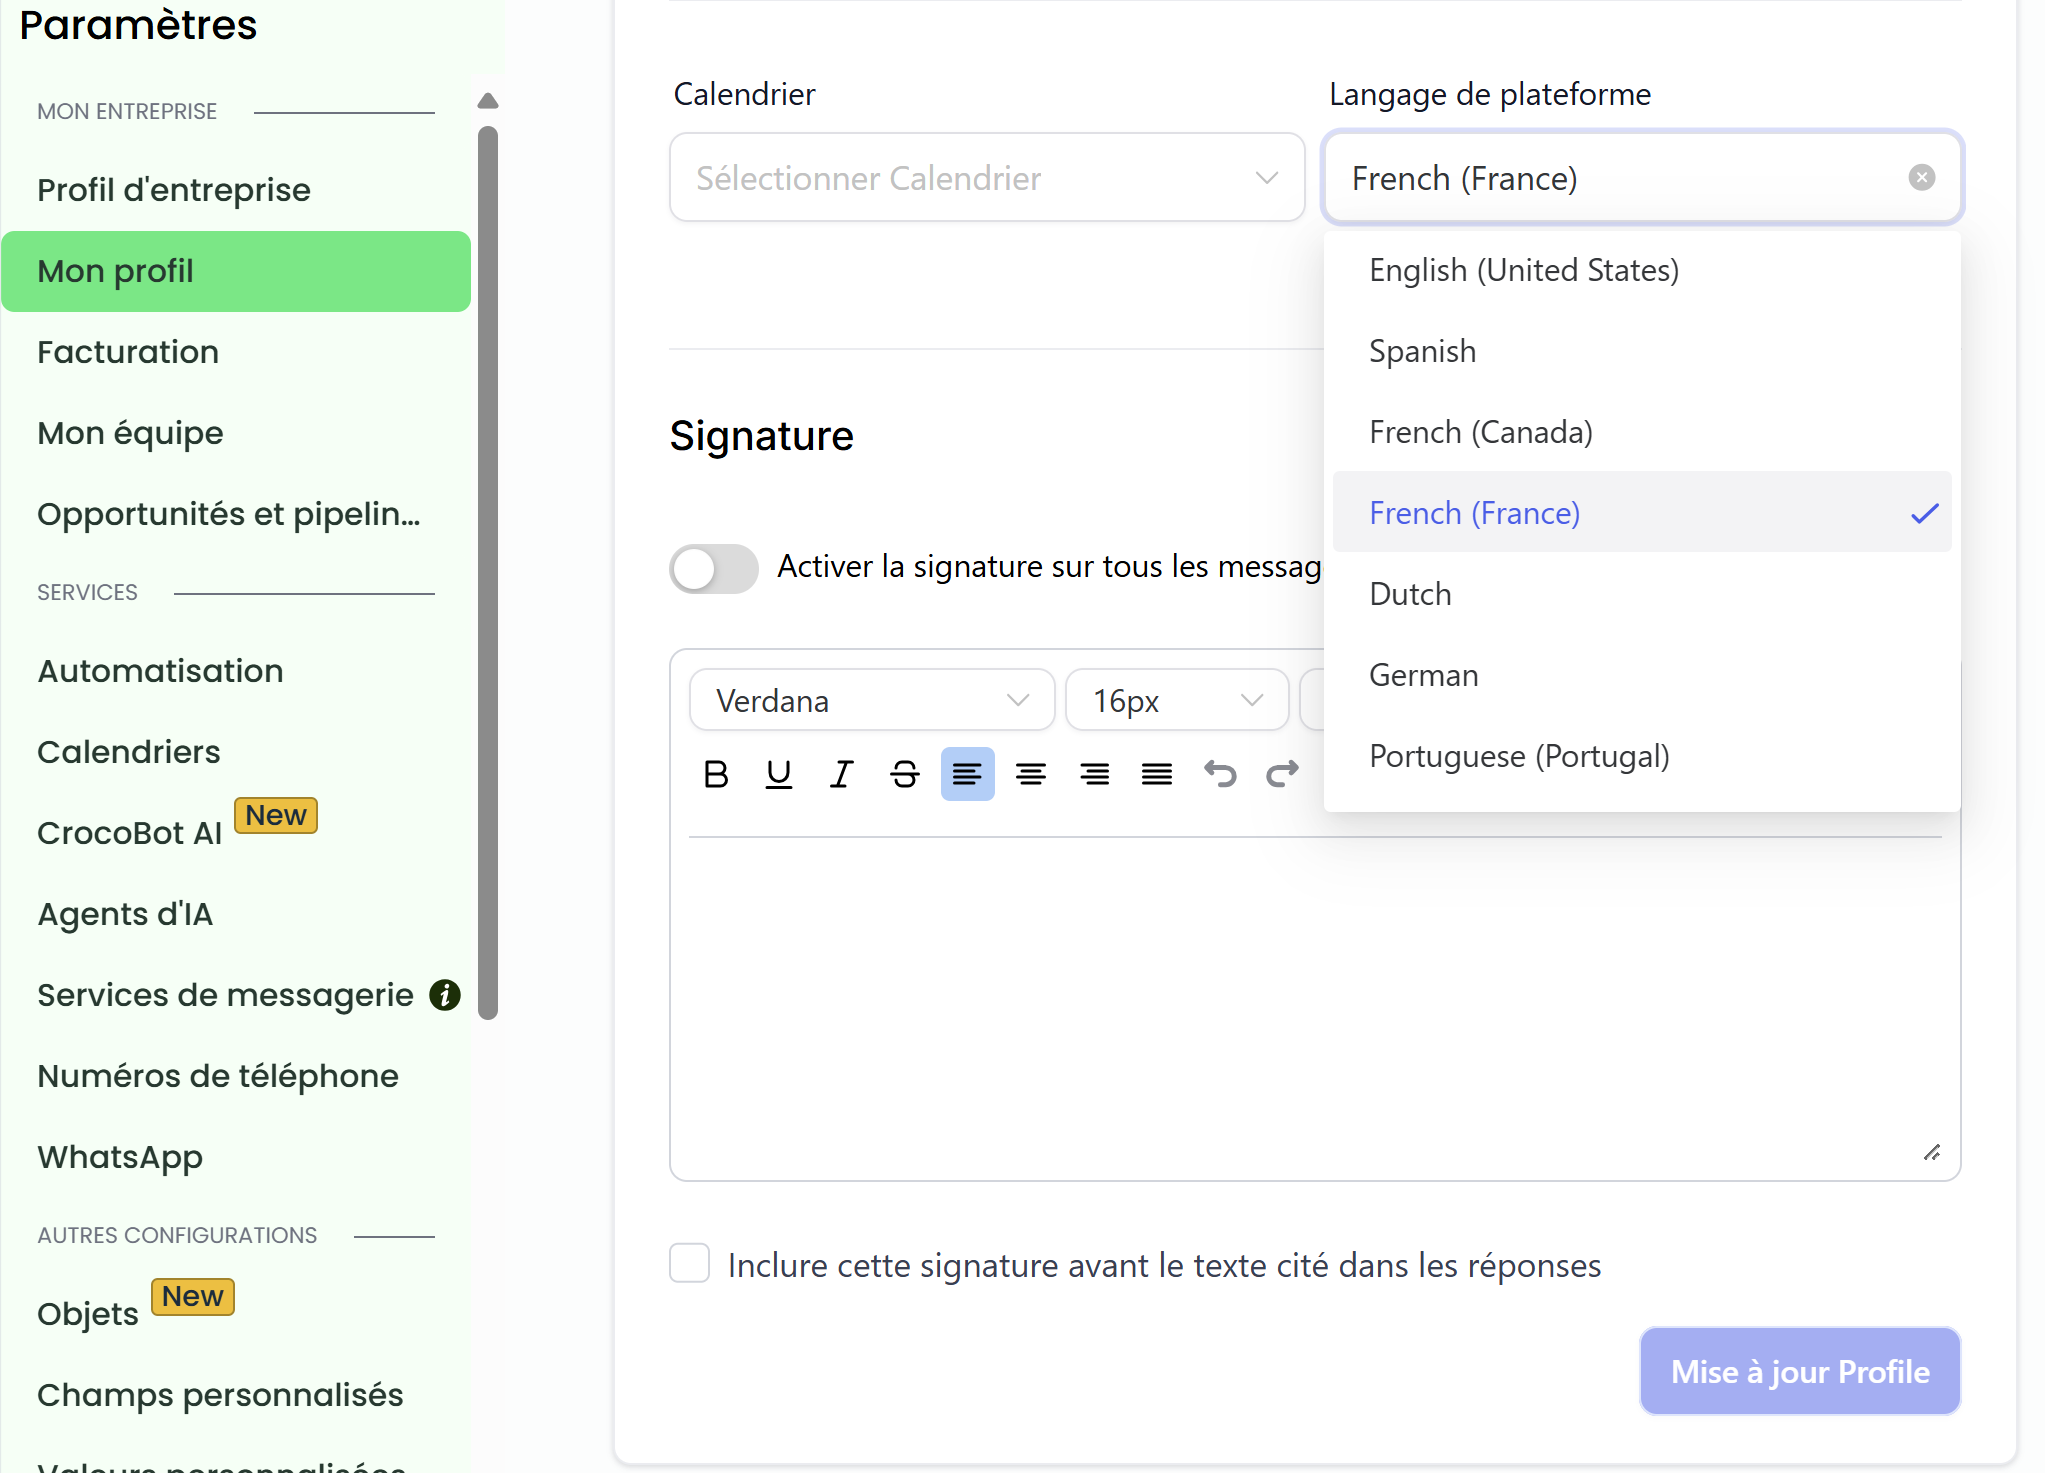
Task: Choose German from language list
Action: pyautogui.click(x=1424, y=675)
